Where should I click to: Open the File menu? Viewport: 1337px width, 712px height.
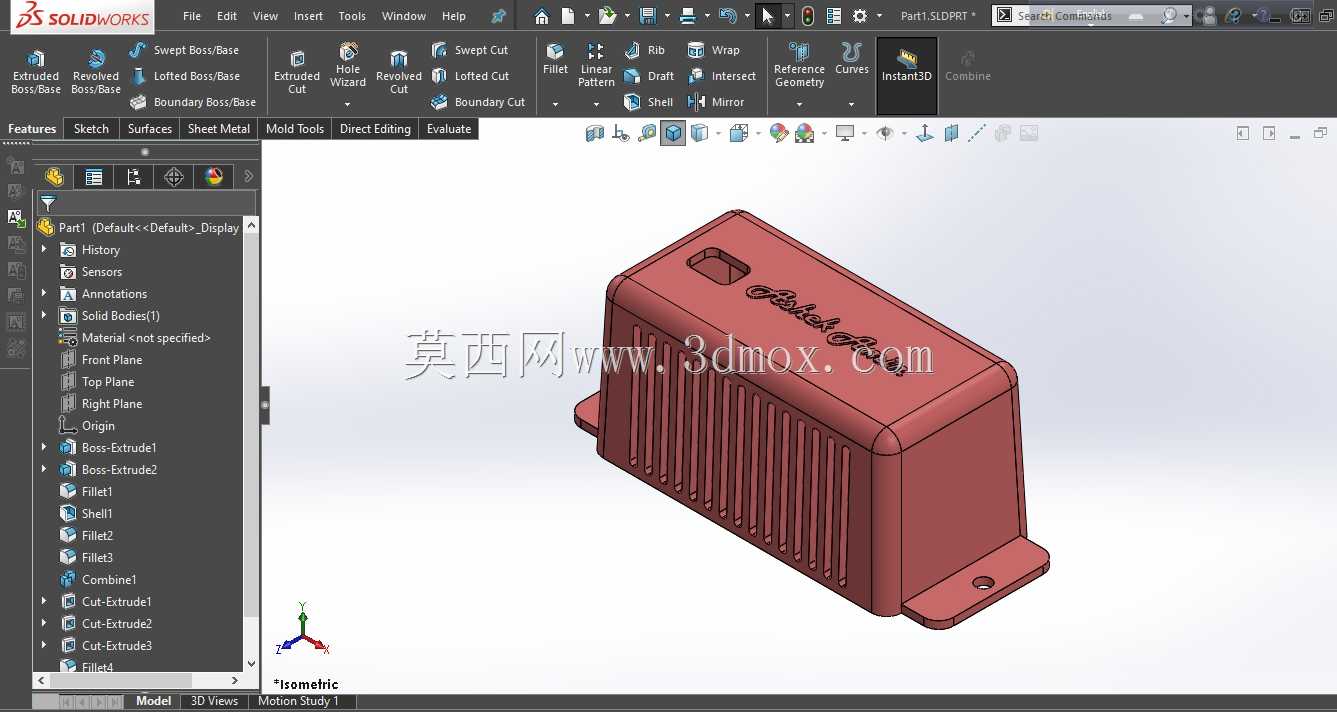point(192,16)
